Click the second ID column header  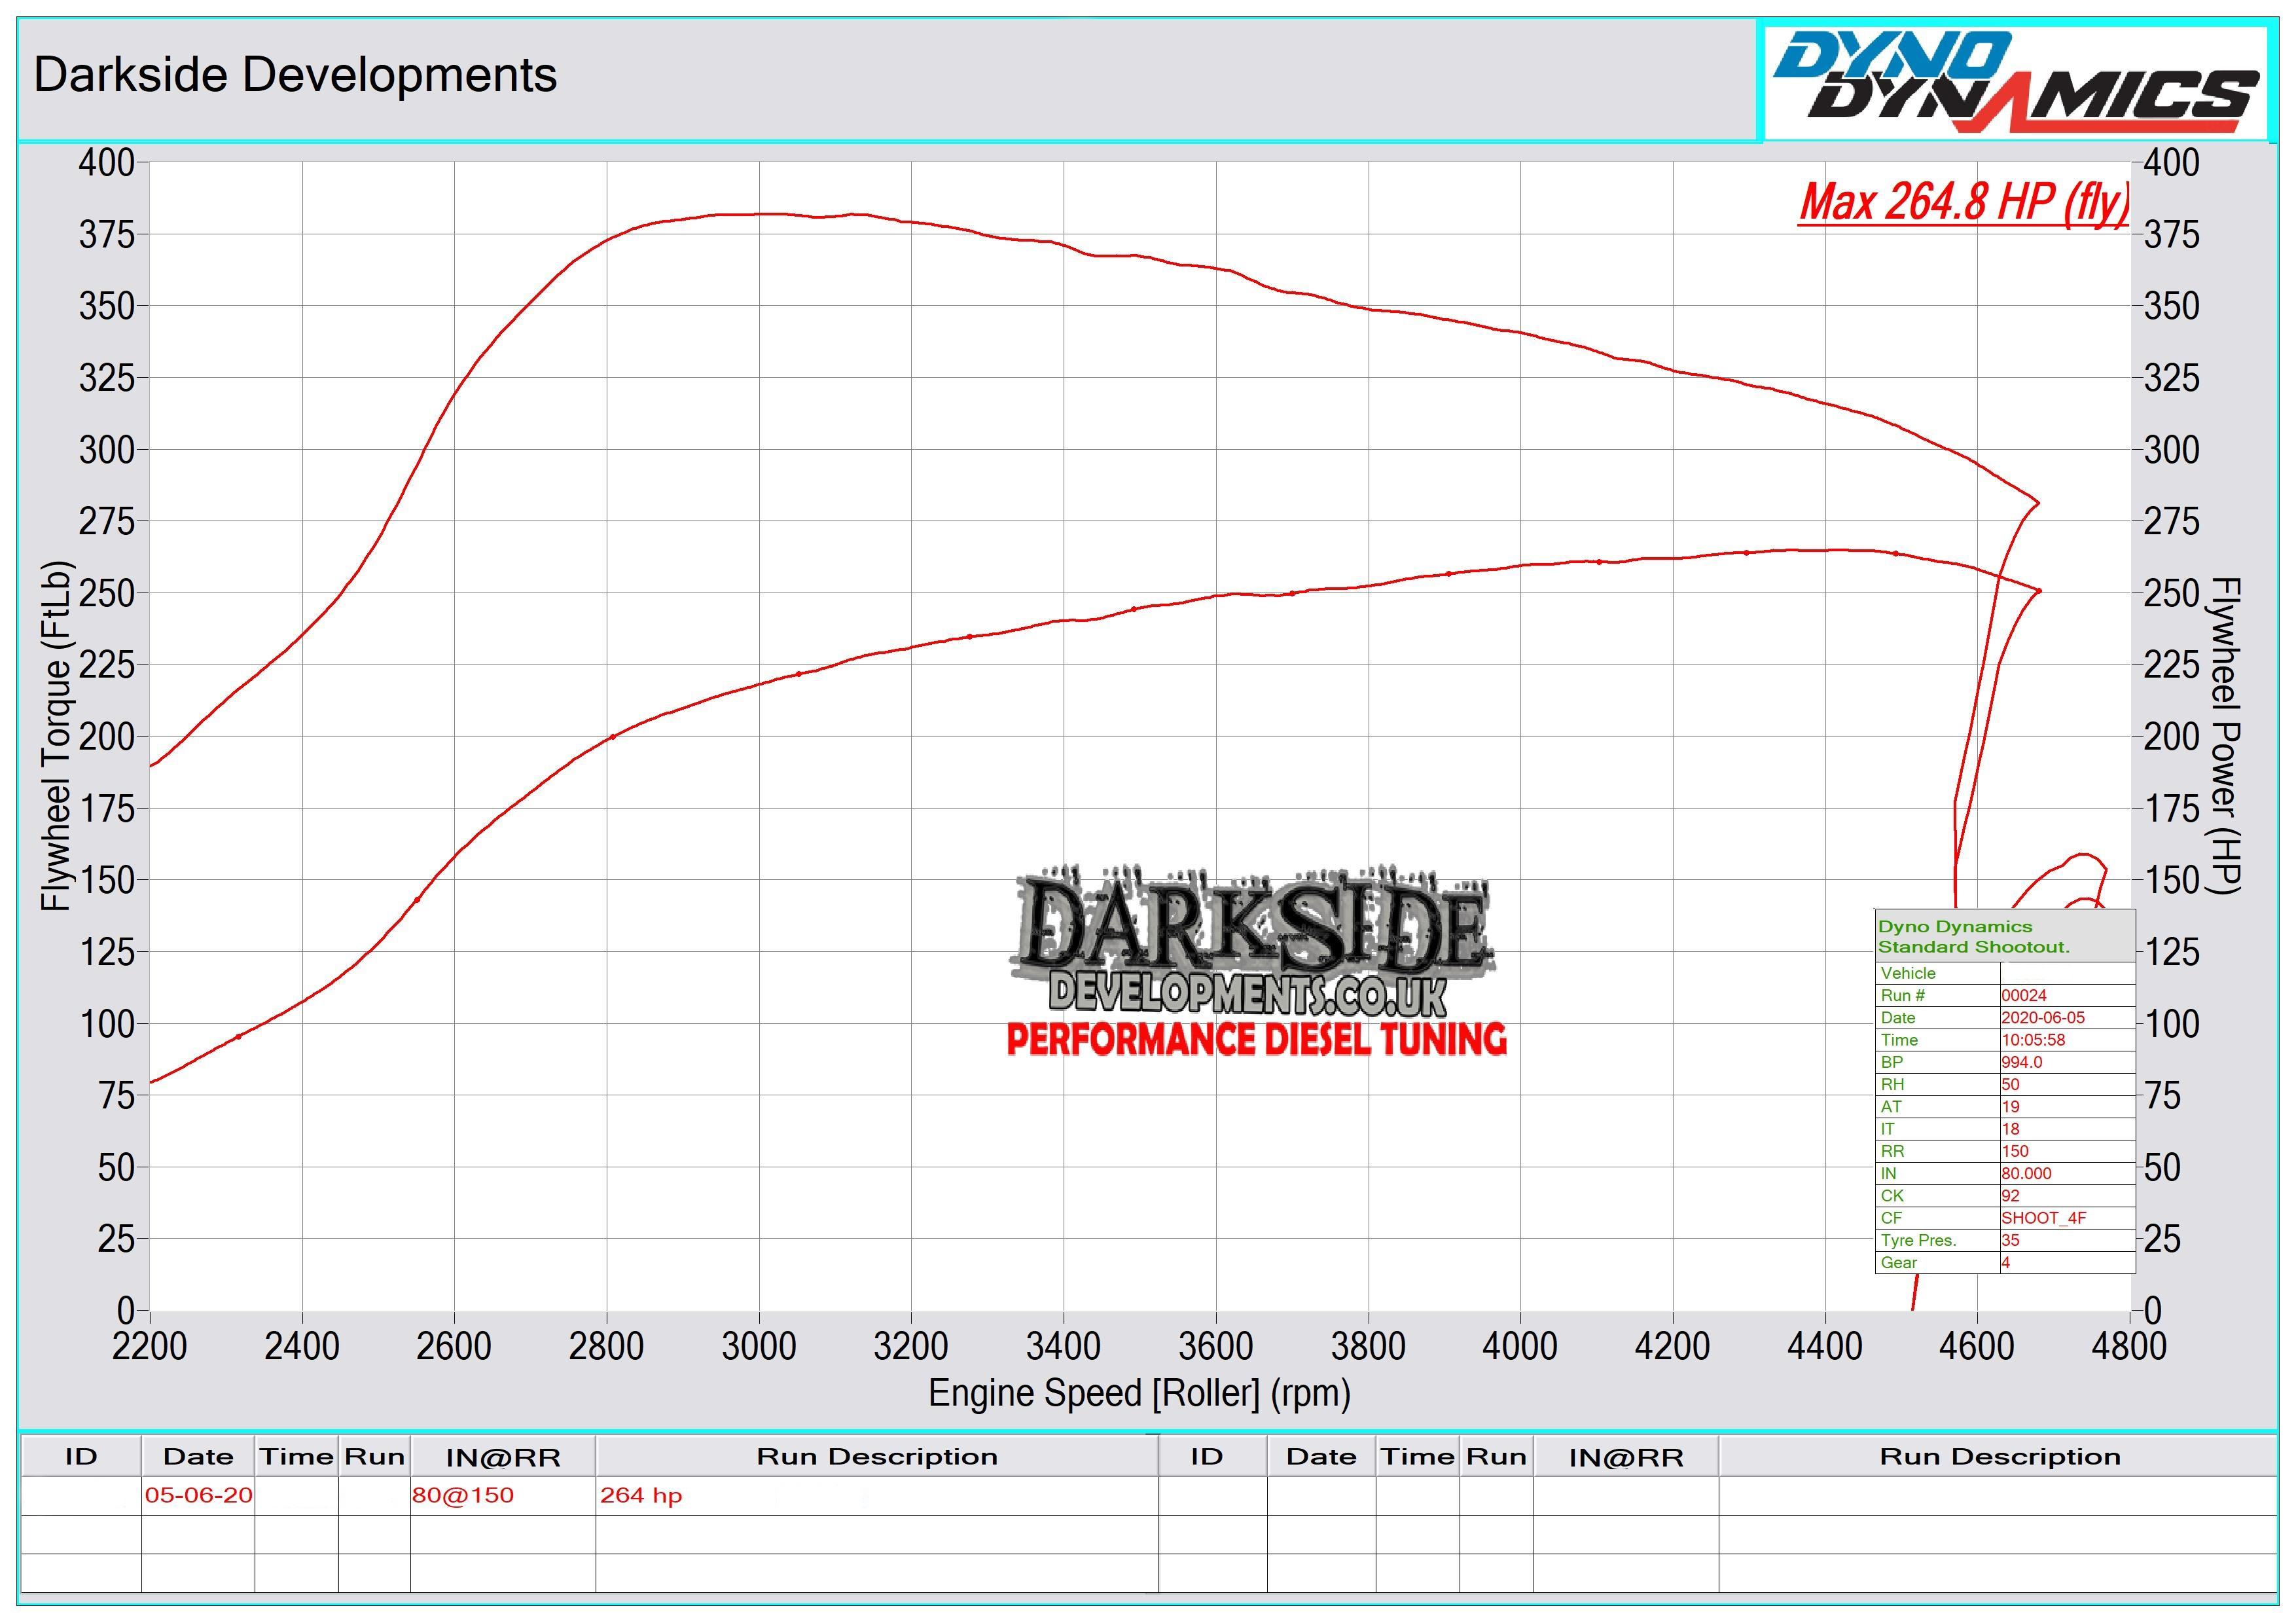(x=1206, y=1457)
